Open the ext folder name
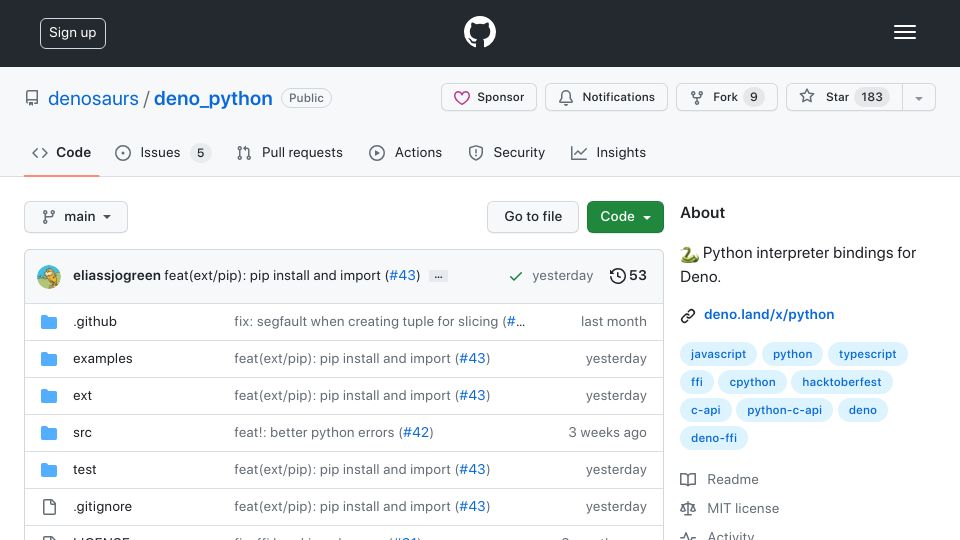 coord(82,396)
